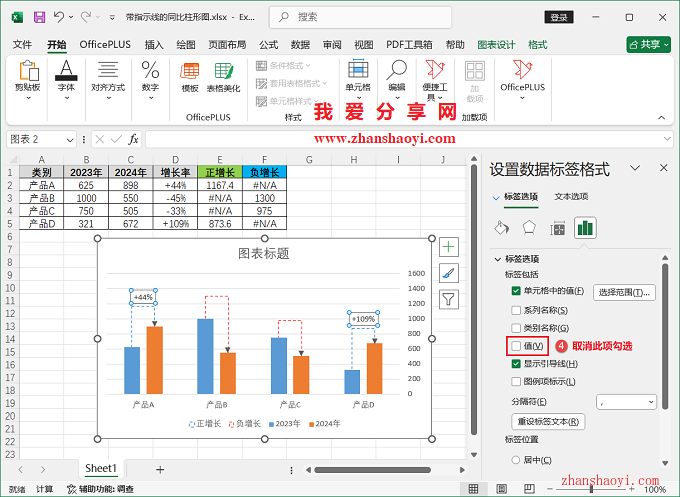Click the insert function fx icon
The height and width of the screenshot is (497, 680).
point(133,139)
